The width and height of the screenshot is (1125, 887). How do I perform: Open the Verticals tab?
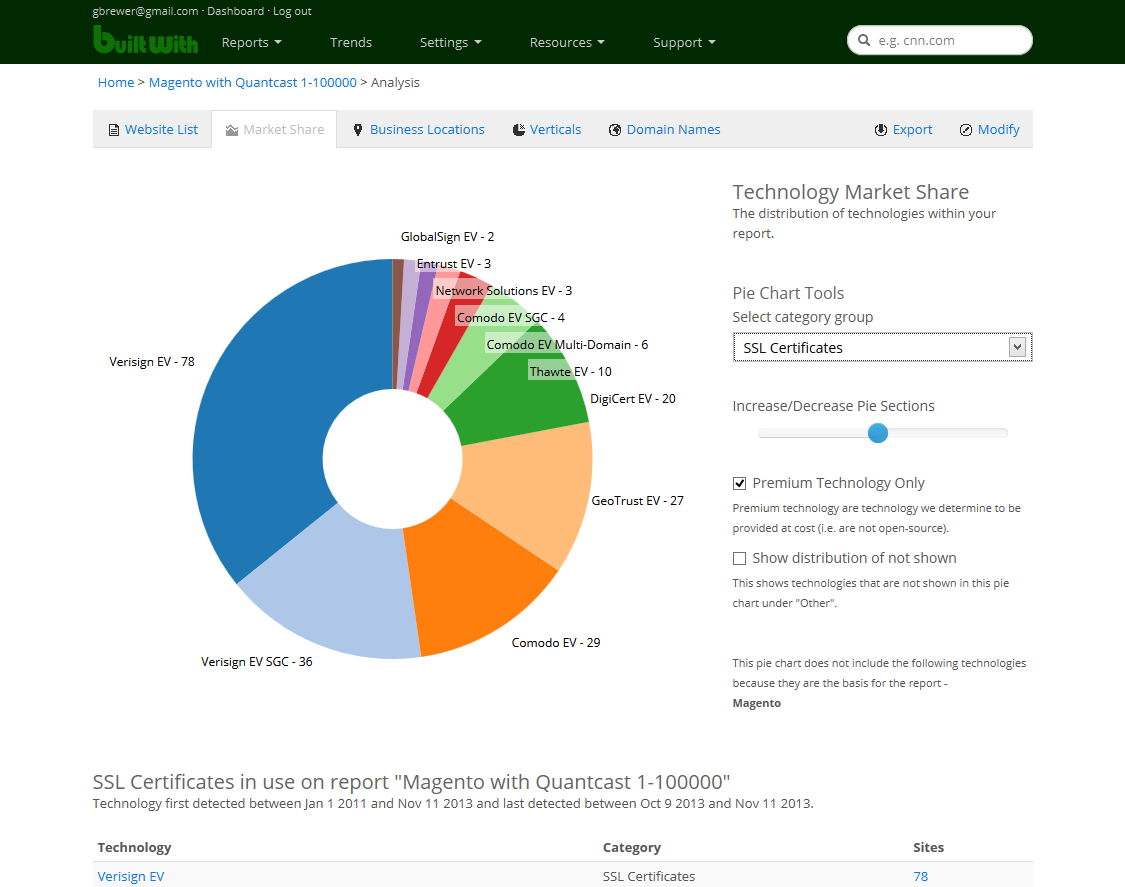pyautogui.click(x=547, y=129)
